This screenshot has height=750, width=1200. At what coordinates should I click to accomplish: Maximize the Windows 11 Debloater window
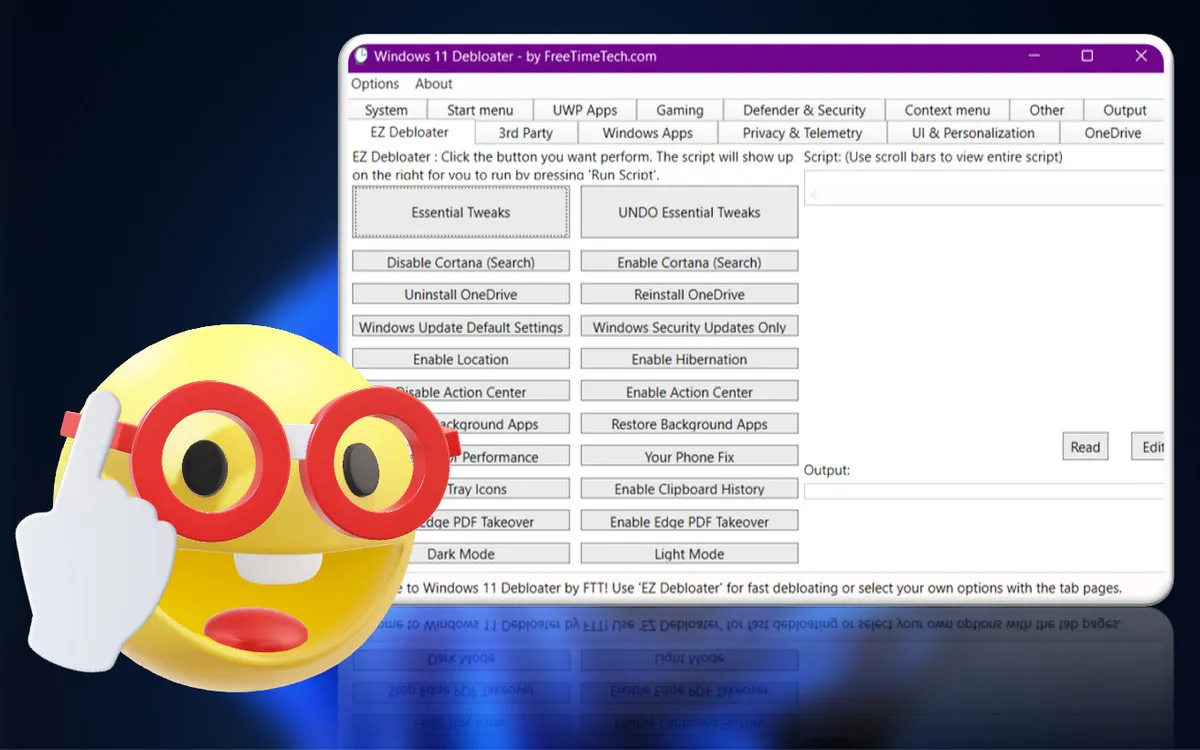tap(1087, 56)
